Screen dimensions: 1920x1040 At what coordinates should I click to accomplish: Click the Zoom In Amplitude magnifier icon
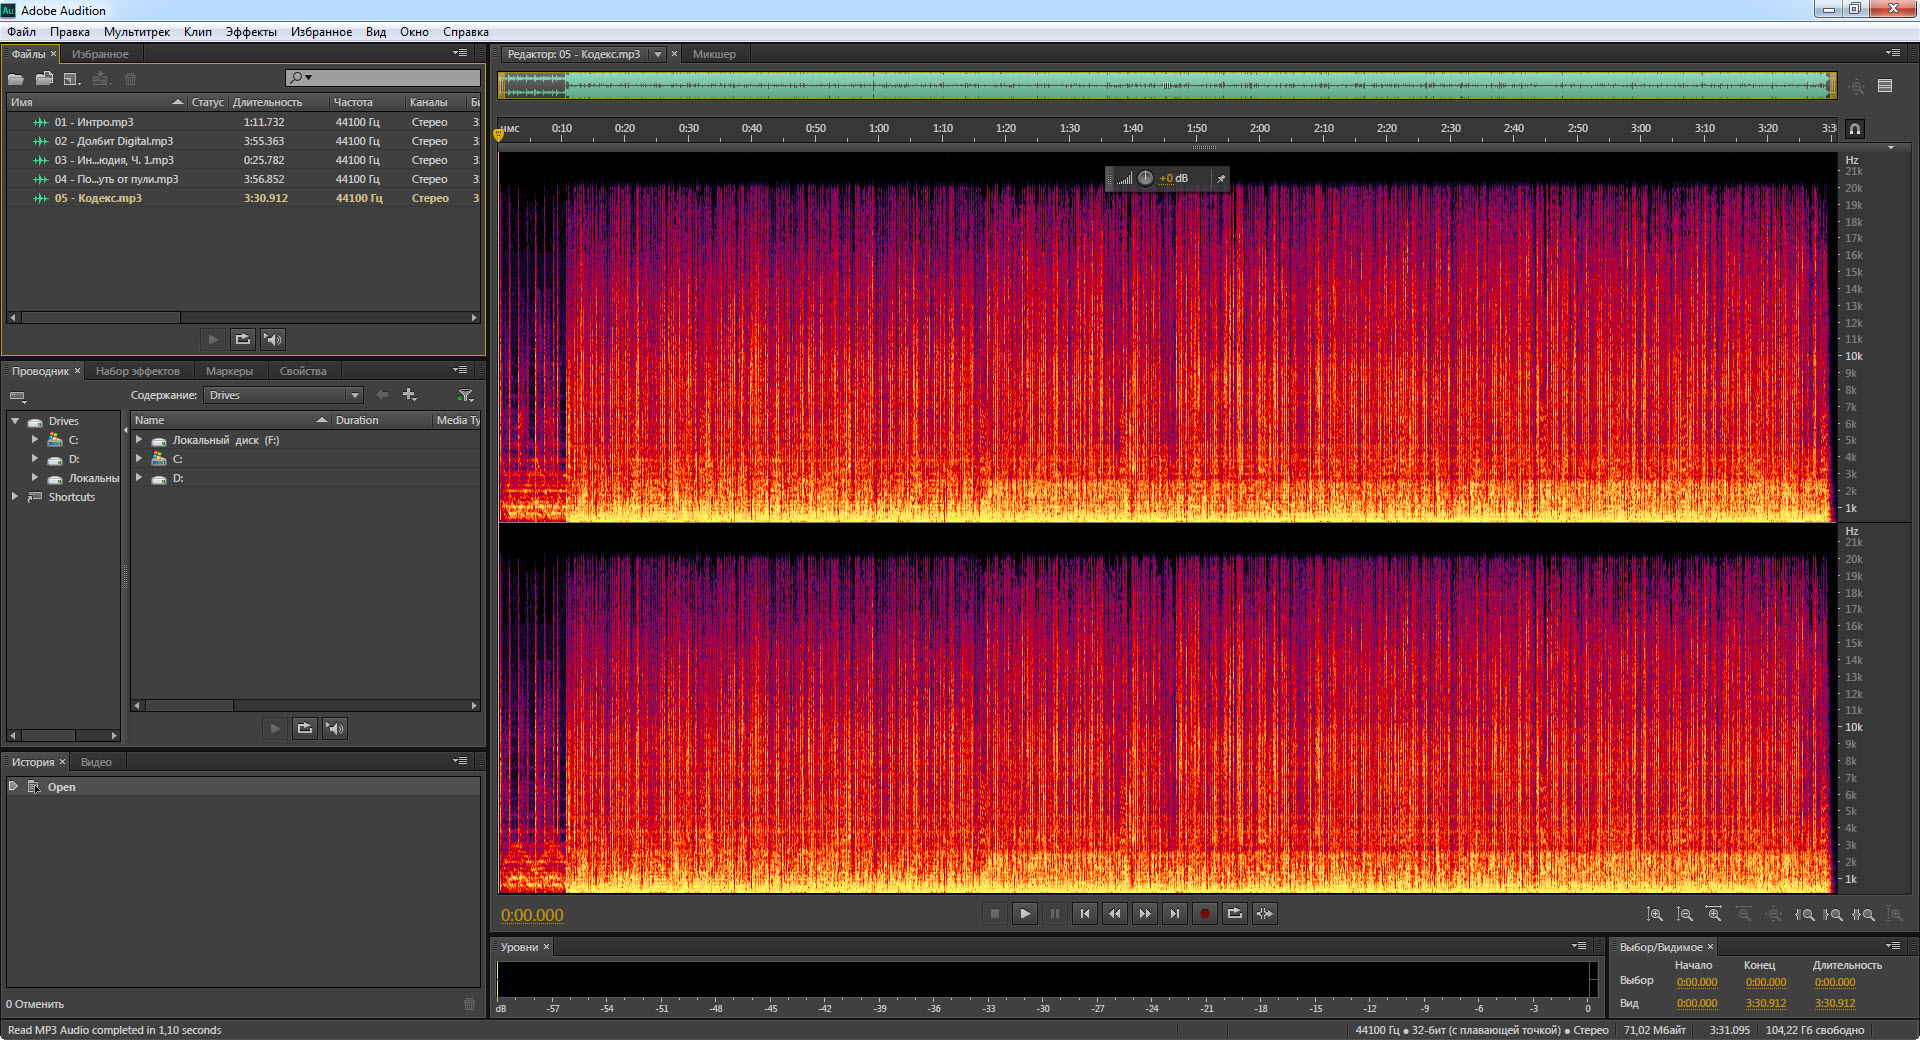1655,914
